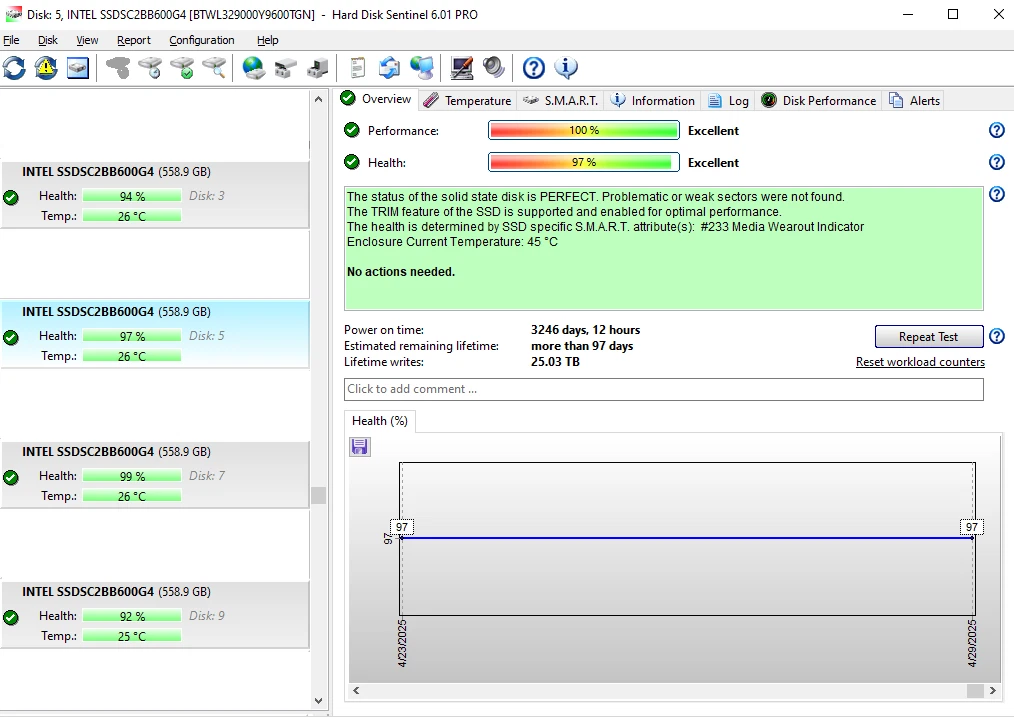Click the Health 97 % gradient bar
This screenshot has height=717, width=1014.
coord(583,162)
